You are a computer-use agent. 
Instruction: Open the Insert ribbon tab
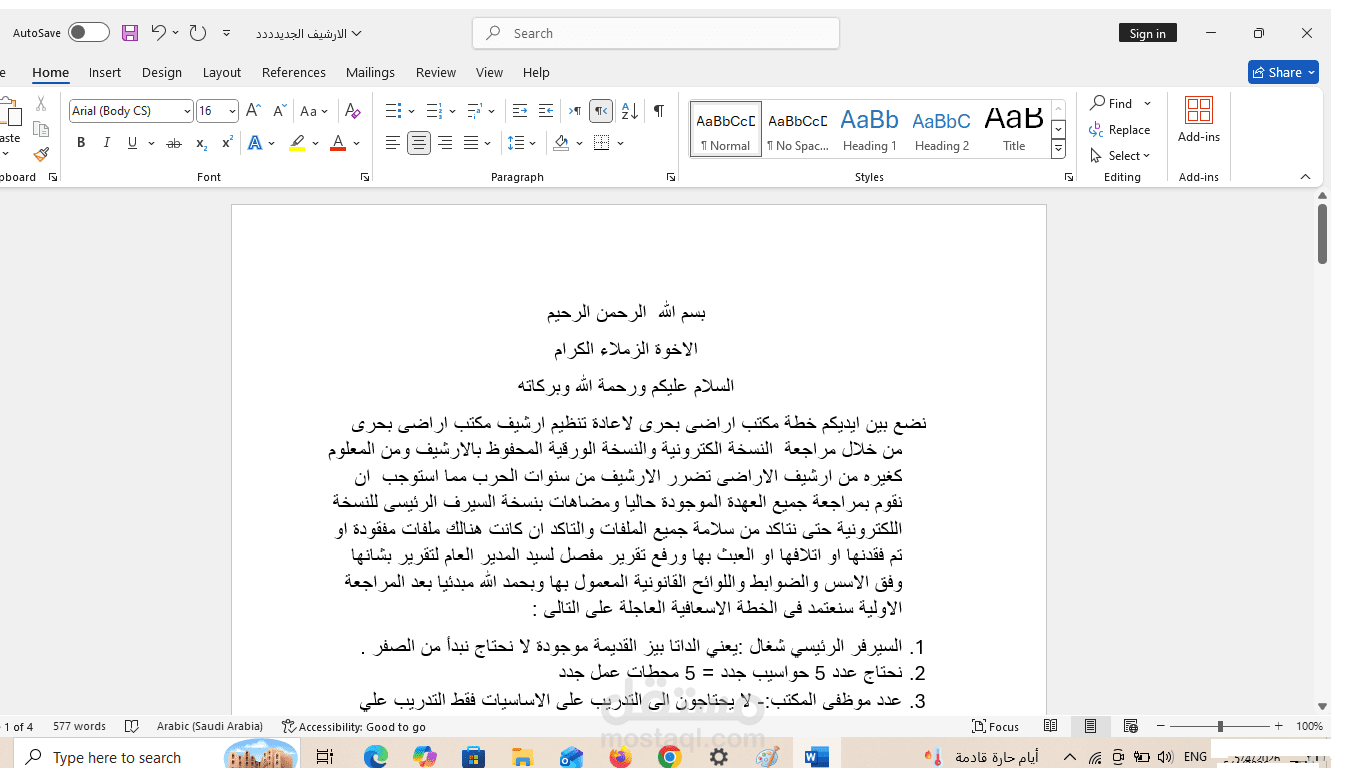(105, 73)
